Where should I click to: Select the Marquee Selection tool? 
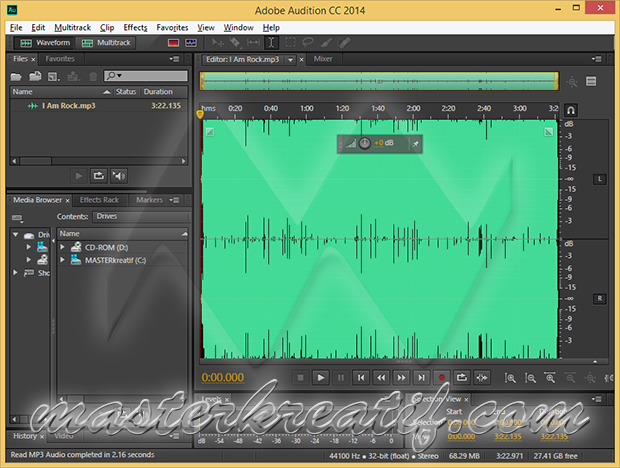[x=290, y=43]
